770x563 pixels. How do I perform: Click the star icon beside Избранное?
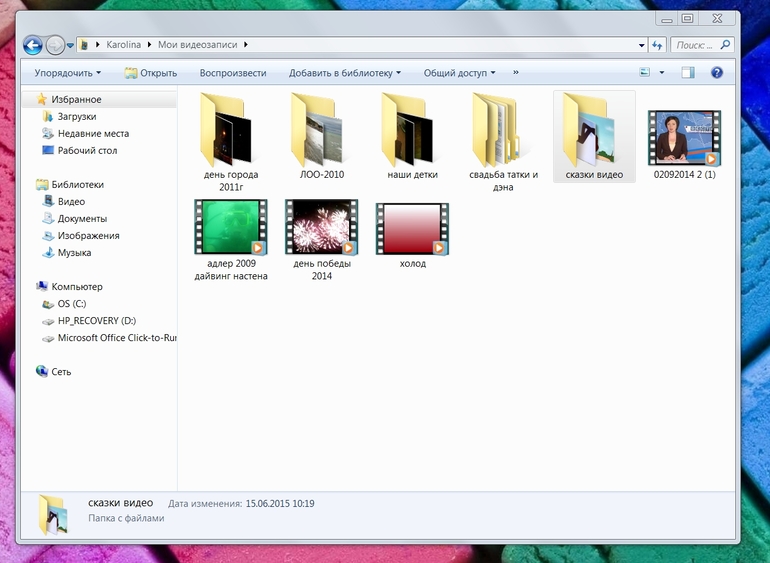coord(42,99)
